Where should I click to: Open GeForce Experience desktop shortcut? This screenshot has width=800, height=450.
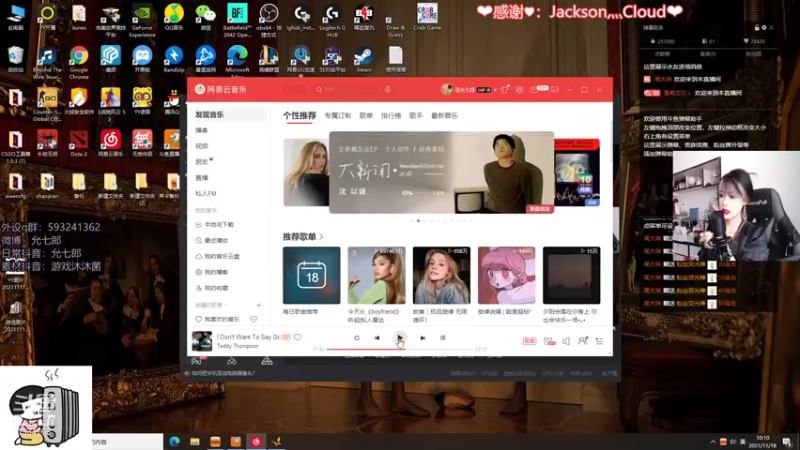(142, 20)
